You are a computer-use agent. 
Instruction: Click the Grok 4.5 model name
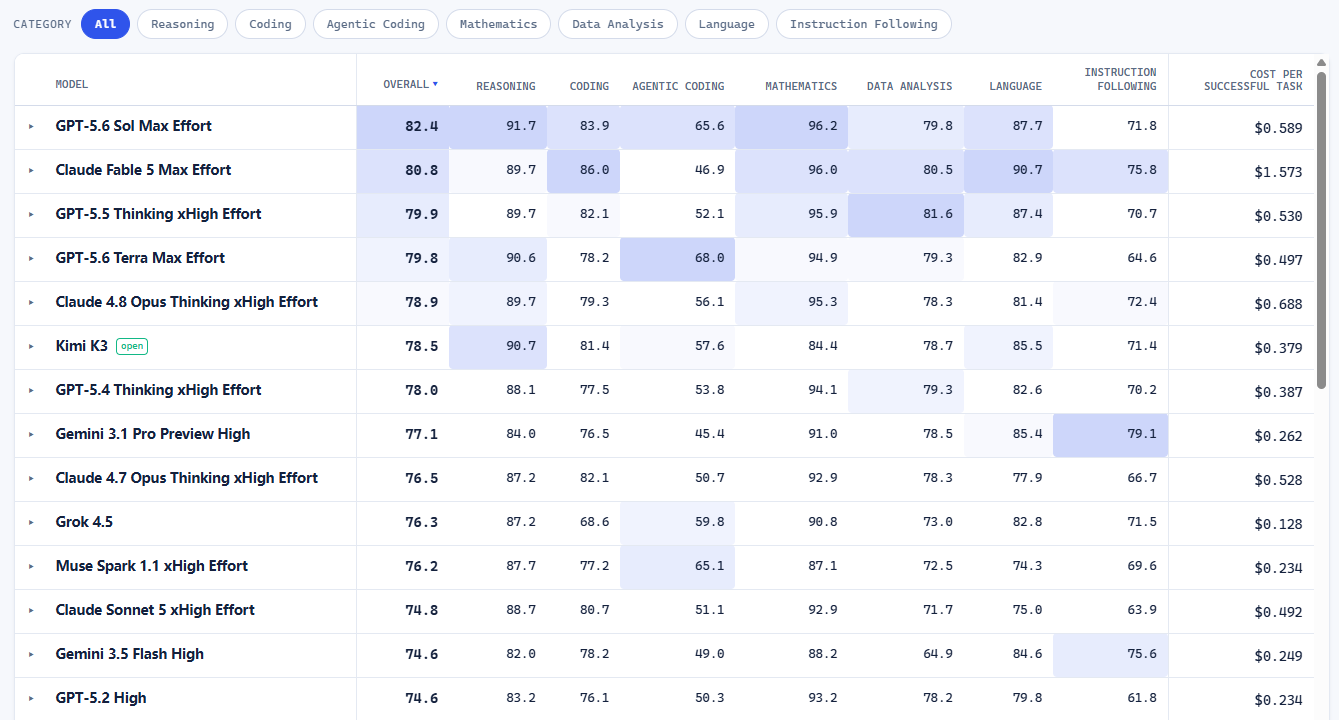coord(84,522)
